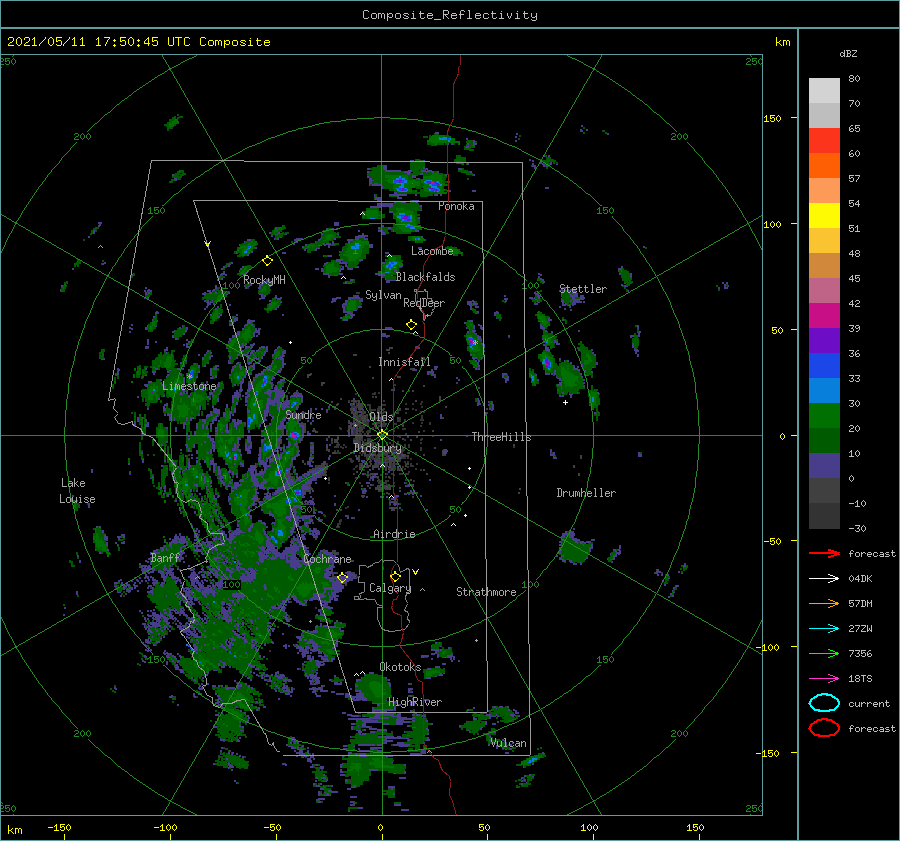This screenshot has height=841, width=900.
Task: Click the Airdrie label
Action: [394, 534]
